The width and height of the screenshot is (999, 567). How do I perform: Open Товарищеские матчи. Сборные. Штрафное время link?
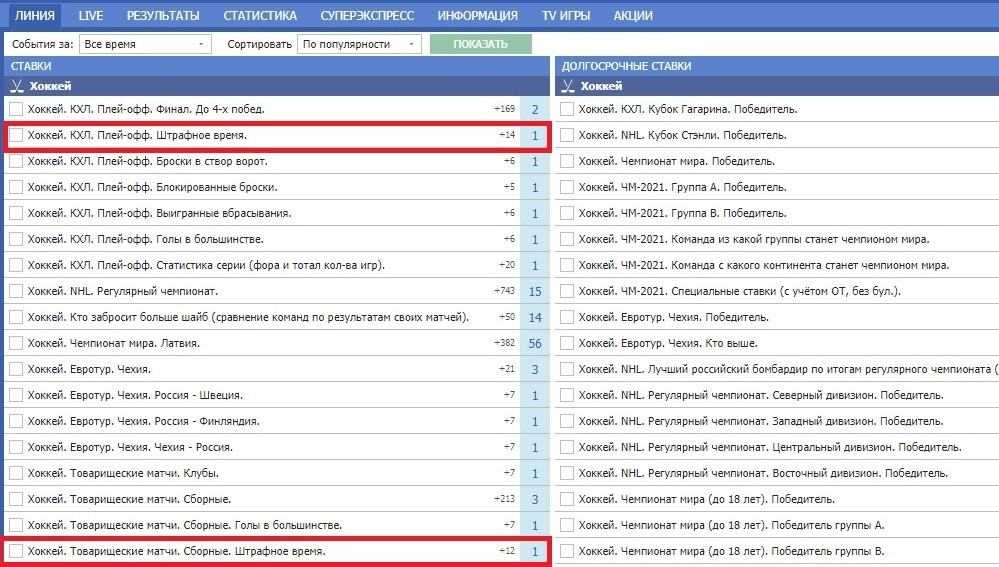click(x=176, y=551)
